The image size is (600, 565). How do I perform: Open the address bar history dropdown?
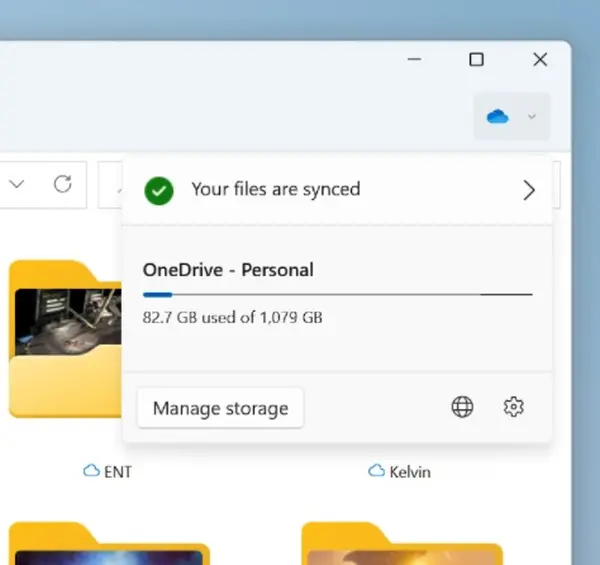[17, 184]
